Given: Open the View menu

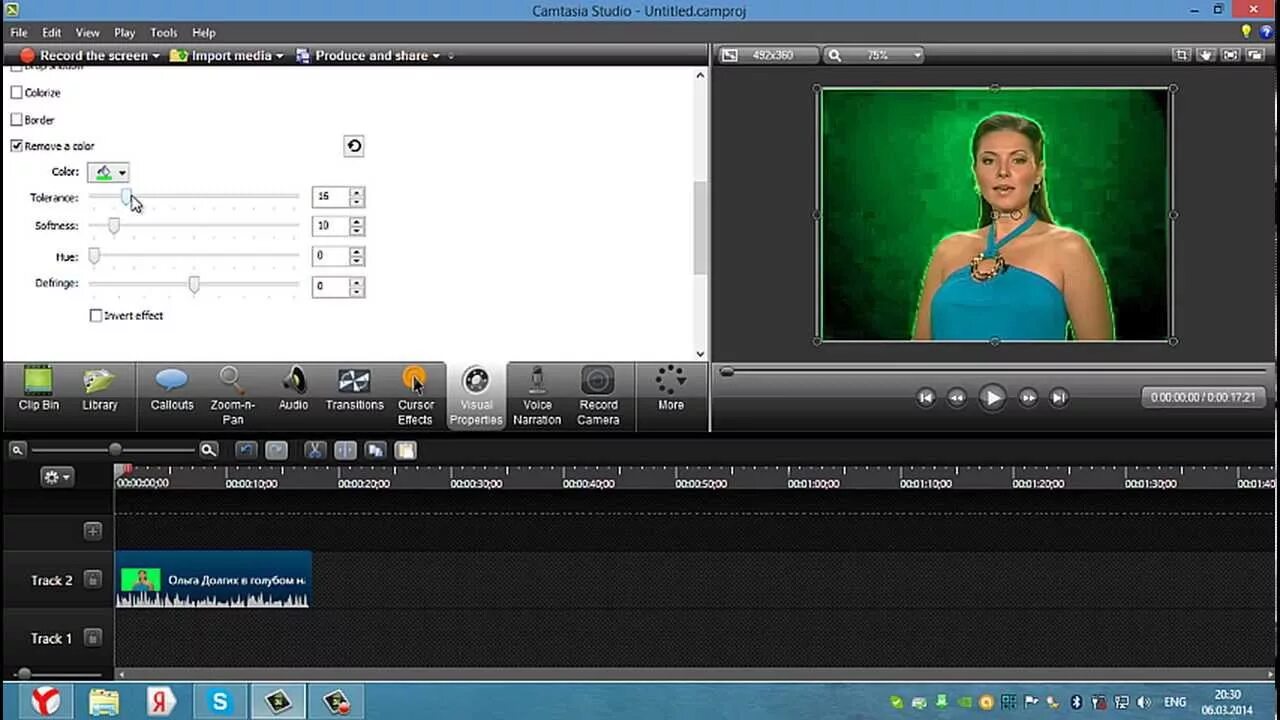Looking at the screenshot, I should pyautogui.click(x=88, y=33).
